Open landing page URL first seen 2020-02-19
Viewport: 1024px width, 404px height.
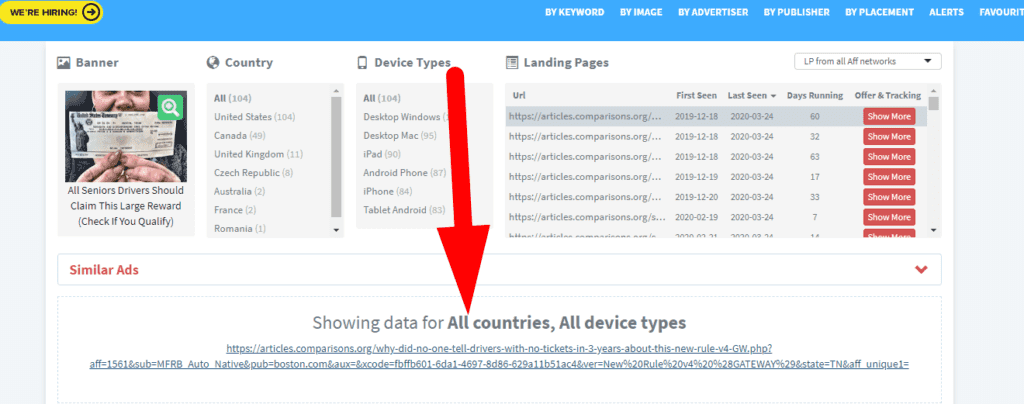tap(588, 217)
